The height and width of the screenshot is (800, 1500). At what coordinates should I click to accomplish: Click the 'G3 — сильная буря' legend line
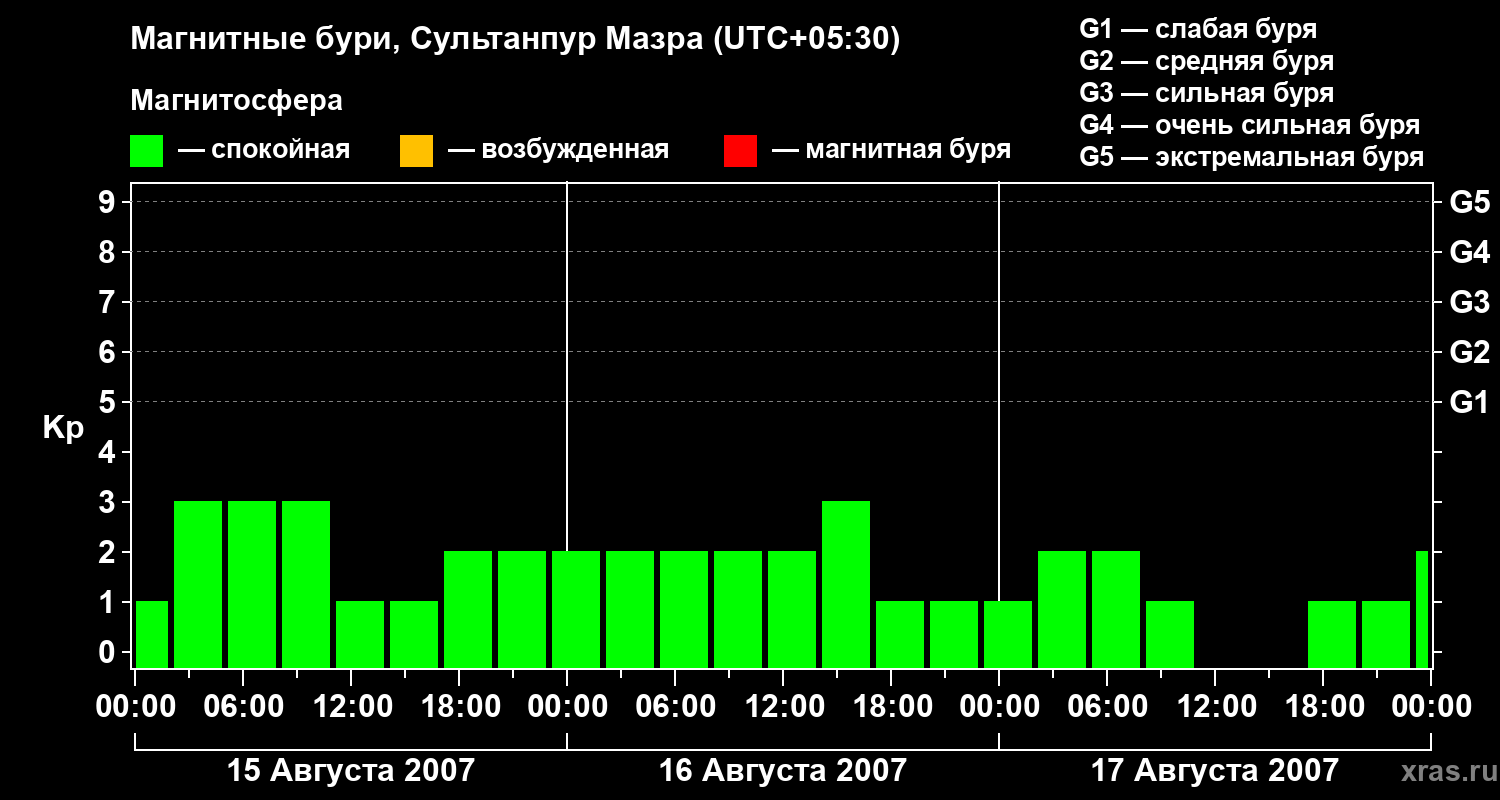tap(1206, 93)
